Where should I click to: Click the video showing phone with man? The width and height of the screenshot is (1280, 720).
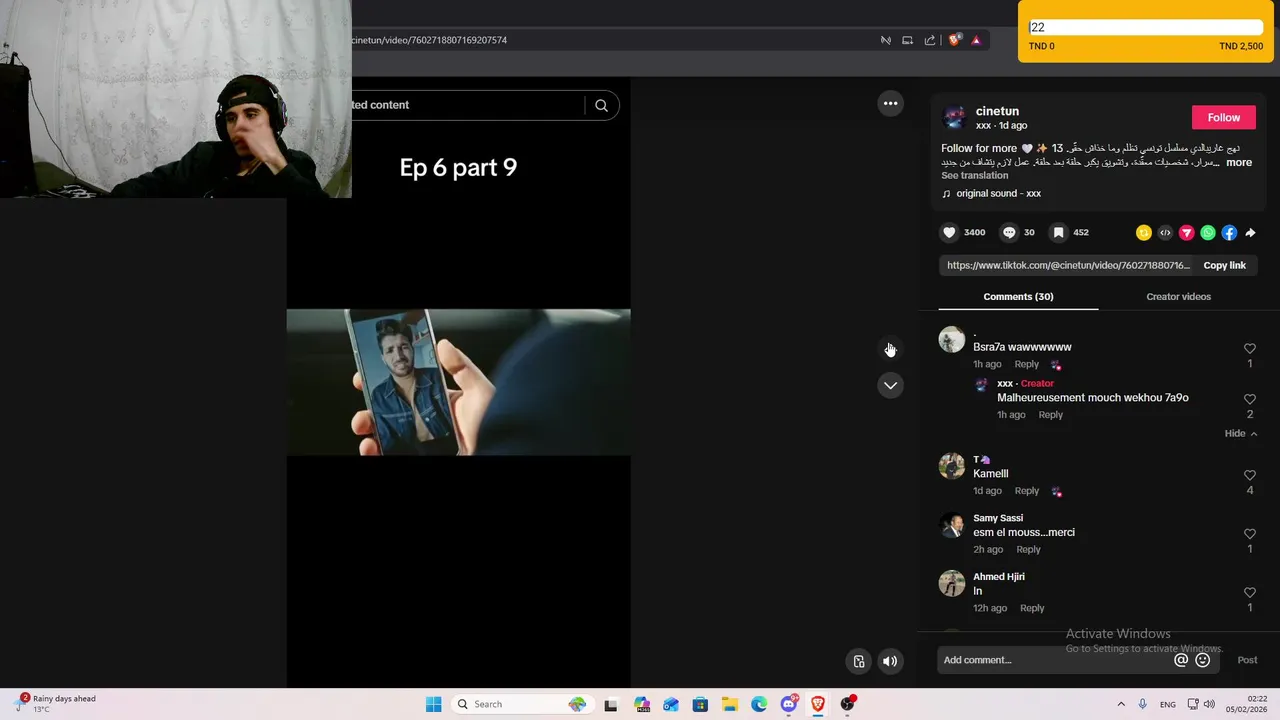click(x=458, y=382)
